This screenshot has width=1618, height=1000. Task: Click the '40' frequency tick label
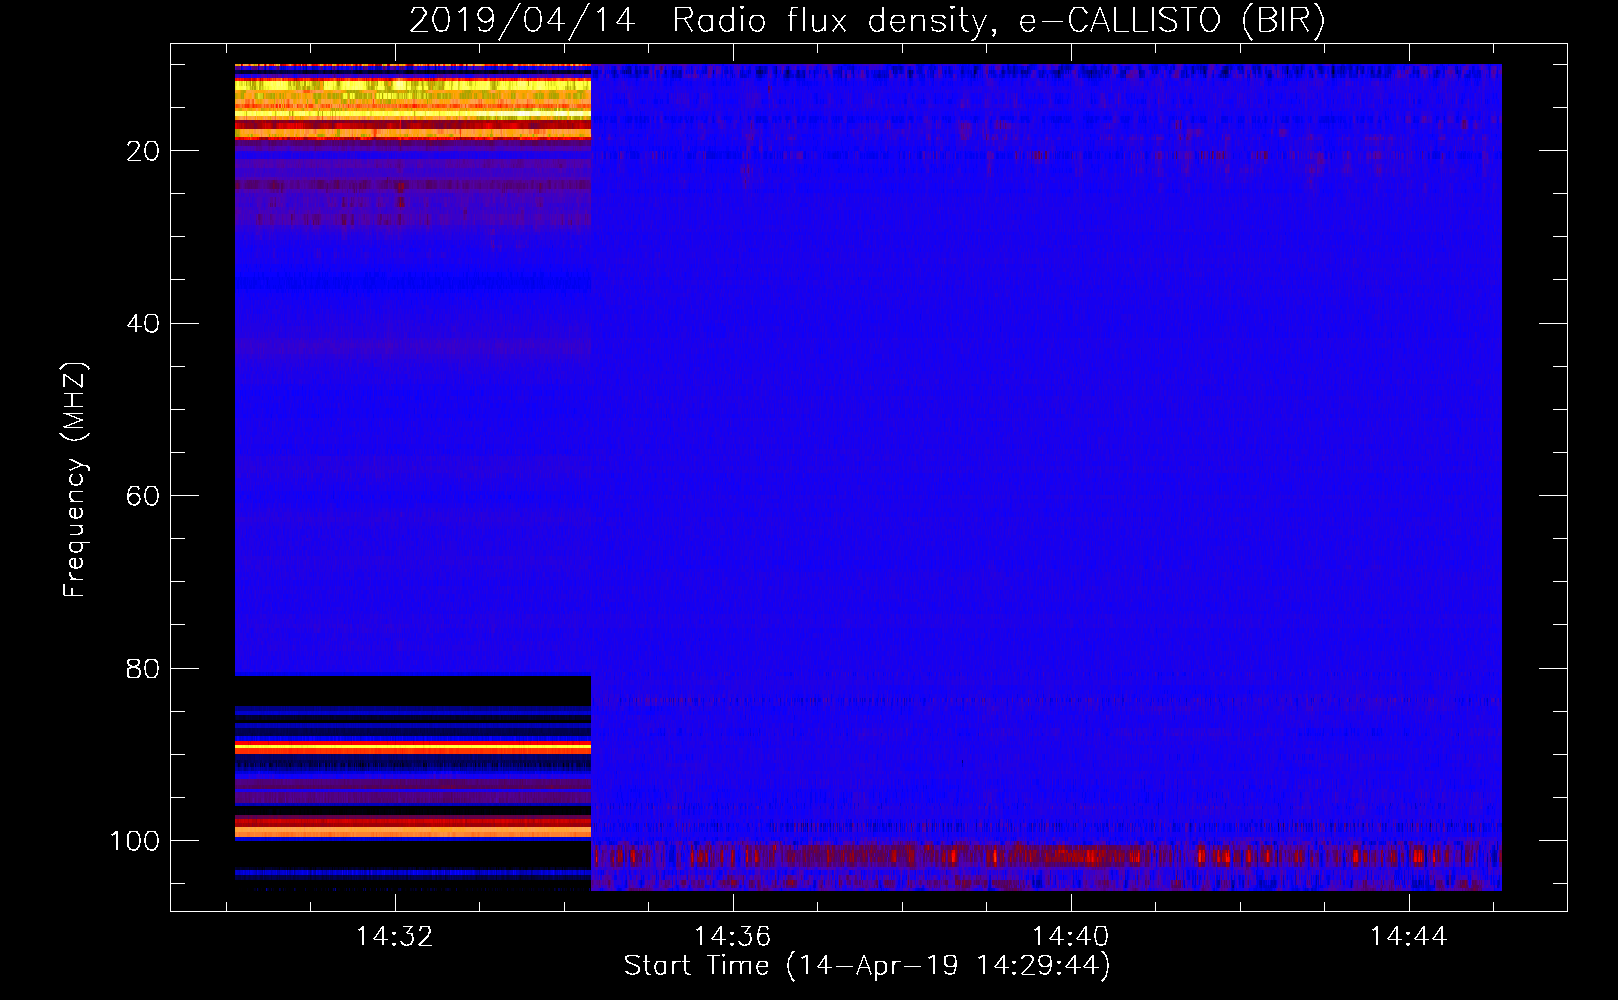tap(144, 324)
